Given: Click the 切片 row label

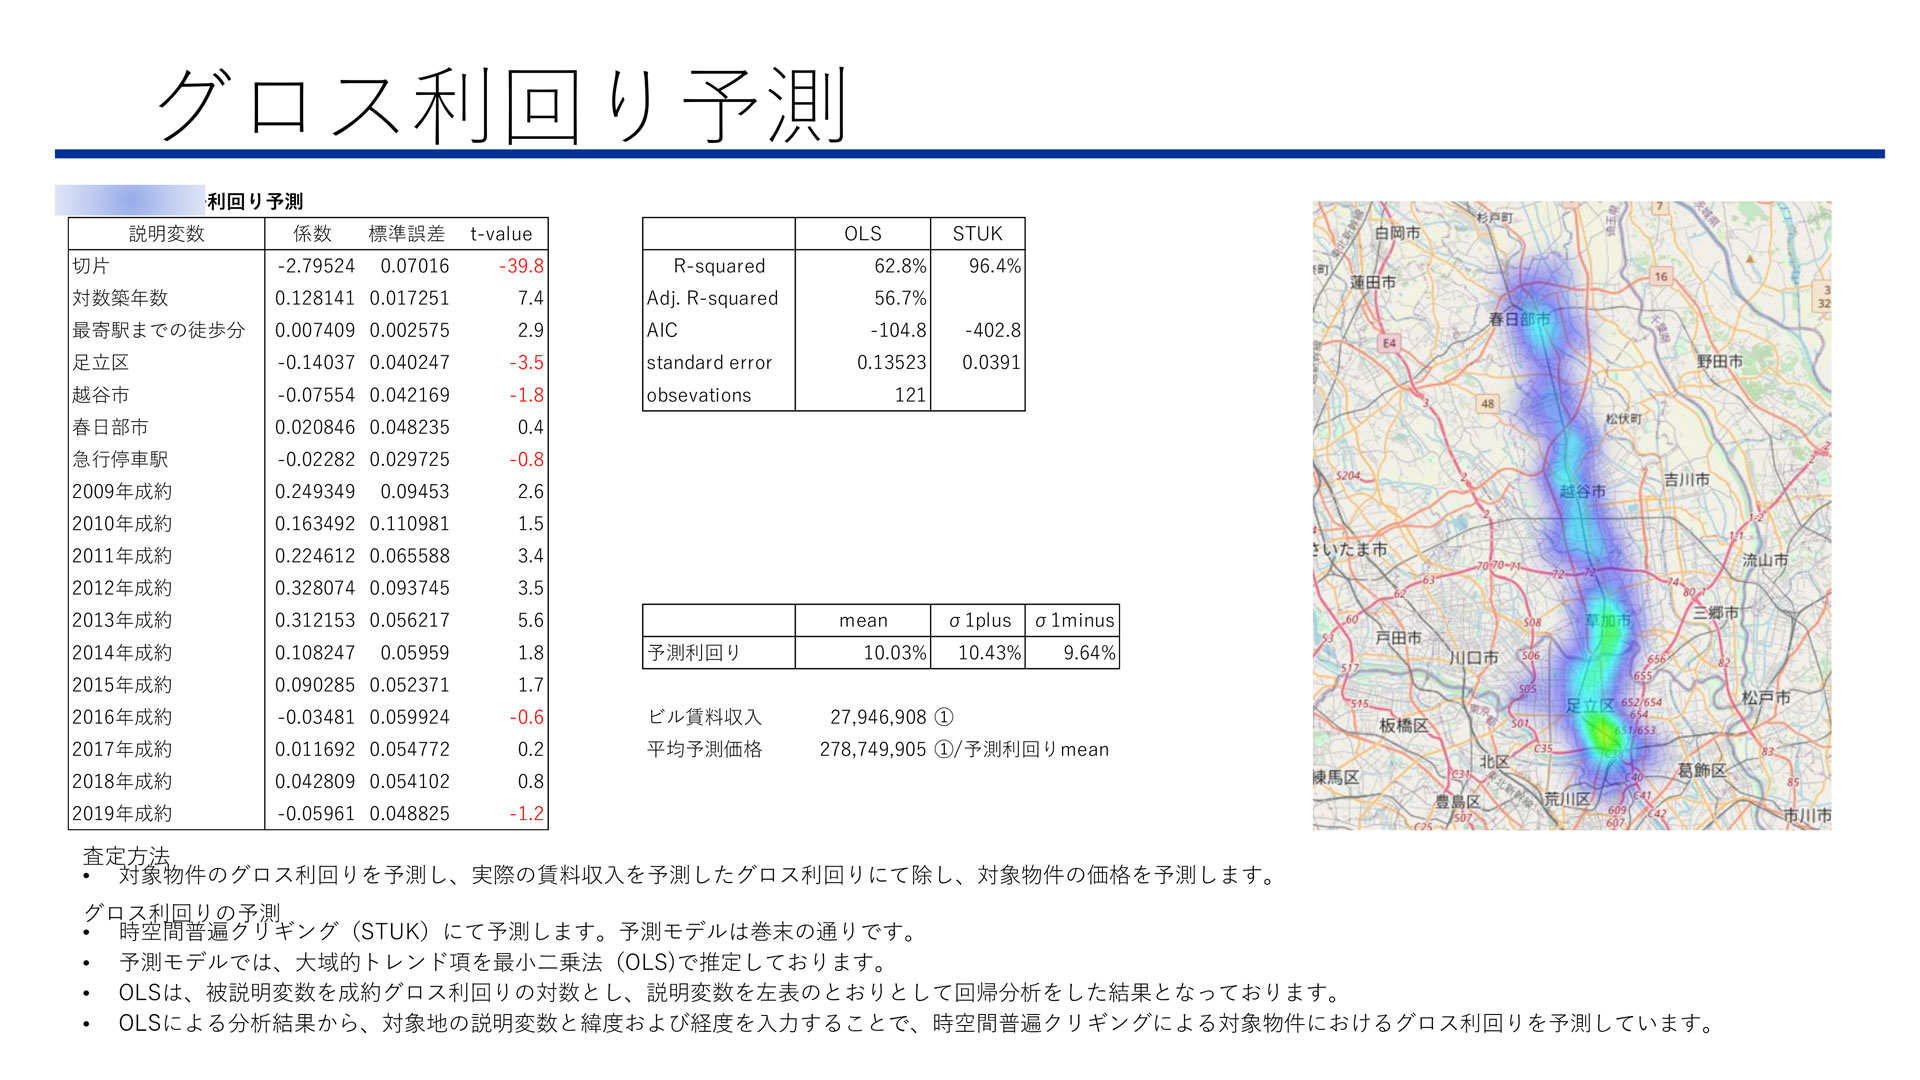Looking at the screenshot, I should point(91,266).
